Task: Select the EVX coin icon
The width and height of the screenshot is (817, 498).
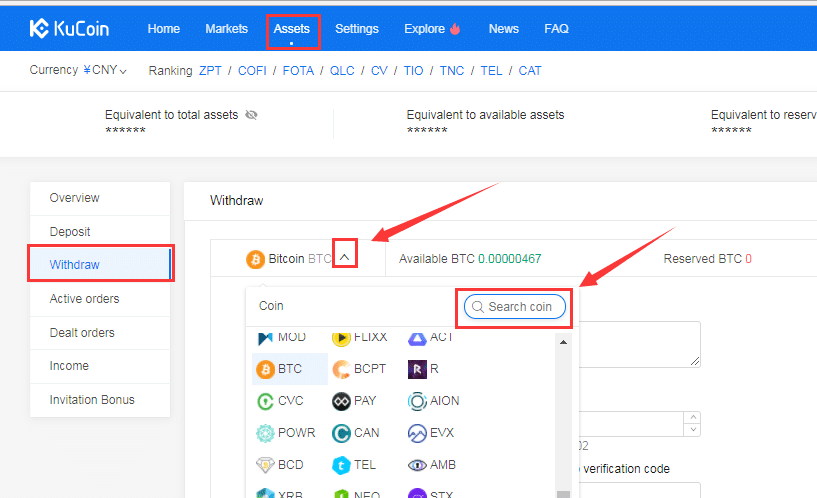Action: tap(417, 433)
